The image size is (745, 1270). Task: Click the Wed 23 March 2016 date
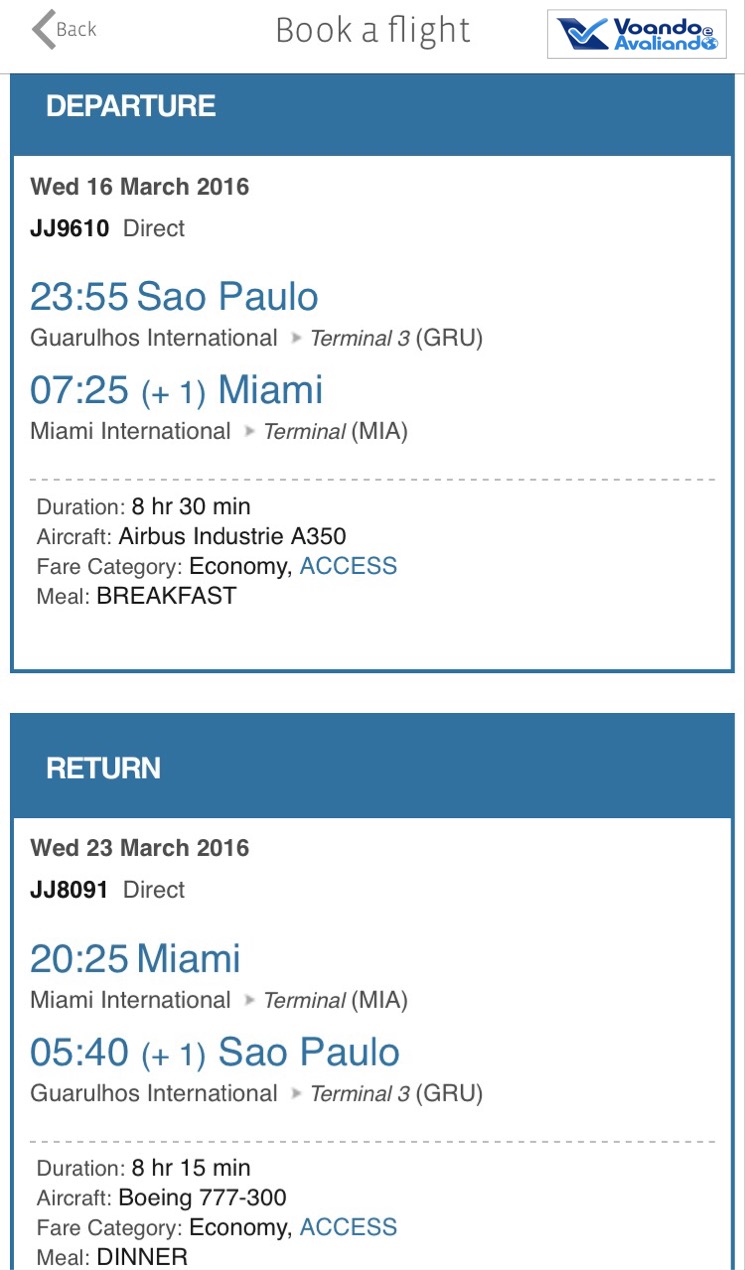(140, 848)
